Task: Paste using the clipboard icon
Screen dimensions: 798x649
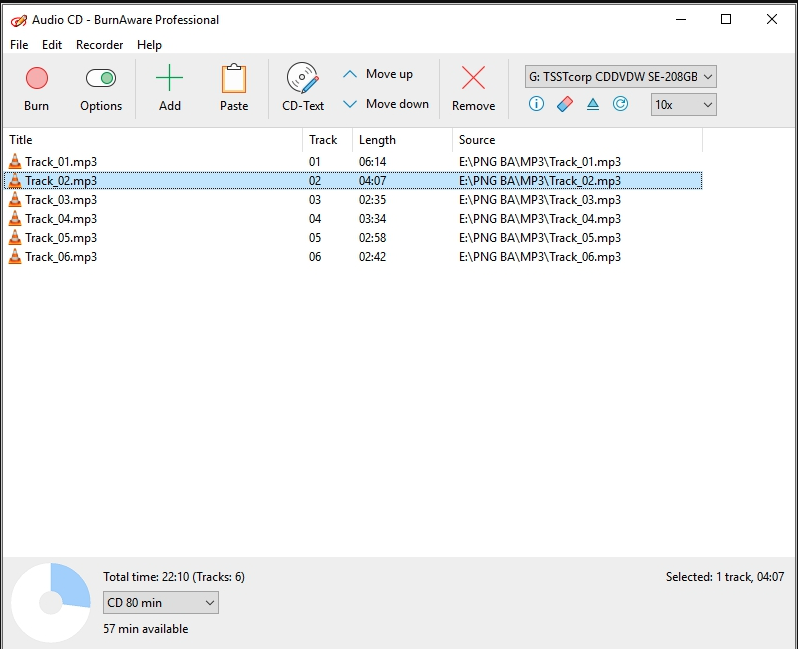Action: click(x=234, y=78)
